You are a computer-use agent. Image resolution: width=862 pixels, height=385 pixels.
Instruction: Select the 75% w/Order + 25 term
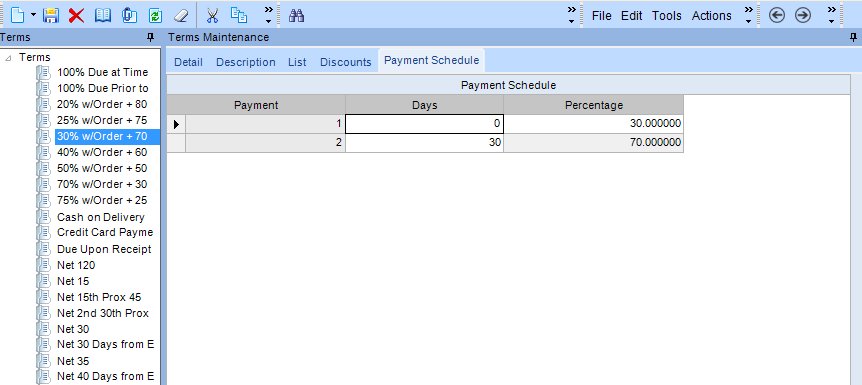102,200
